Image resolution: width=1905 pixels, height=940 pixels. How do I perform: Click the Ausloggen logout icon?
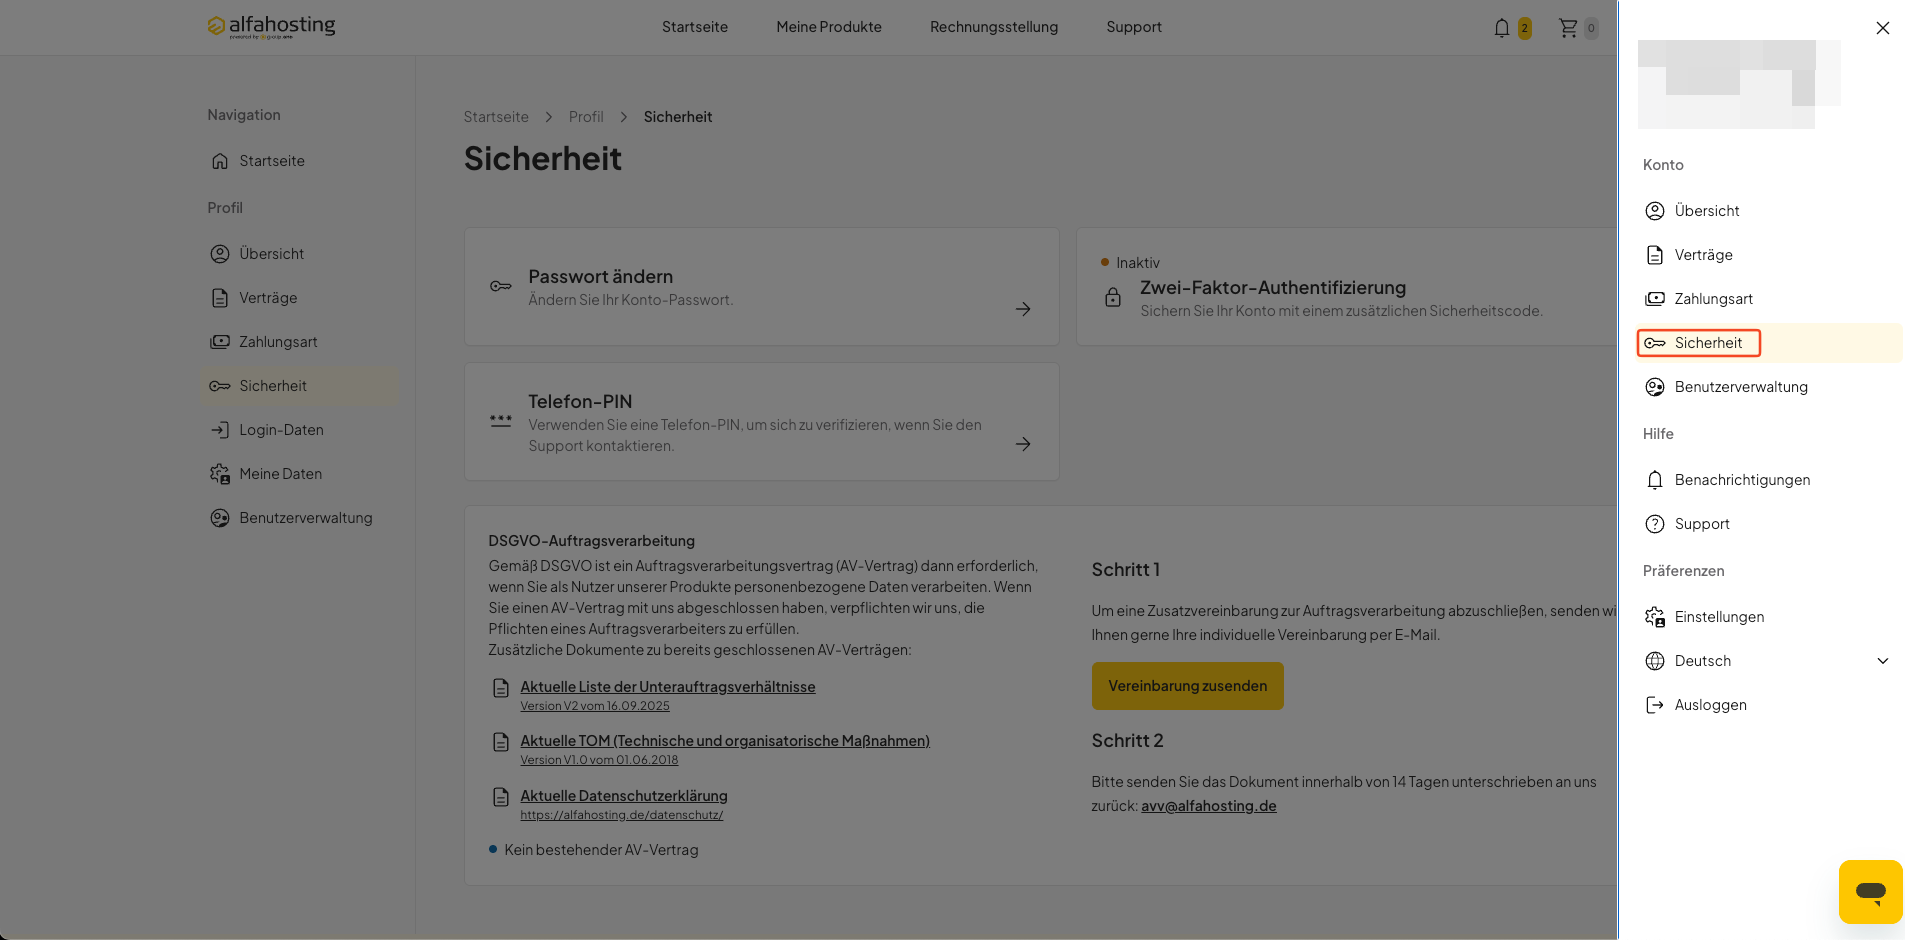point(1655,705)
